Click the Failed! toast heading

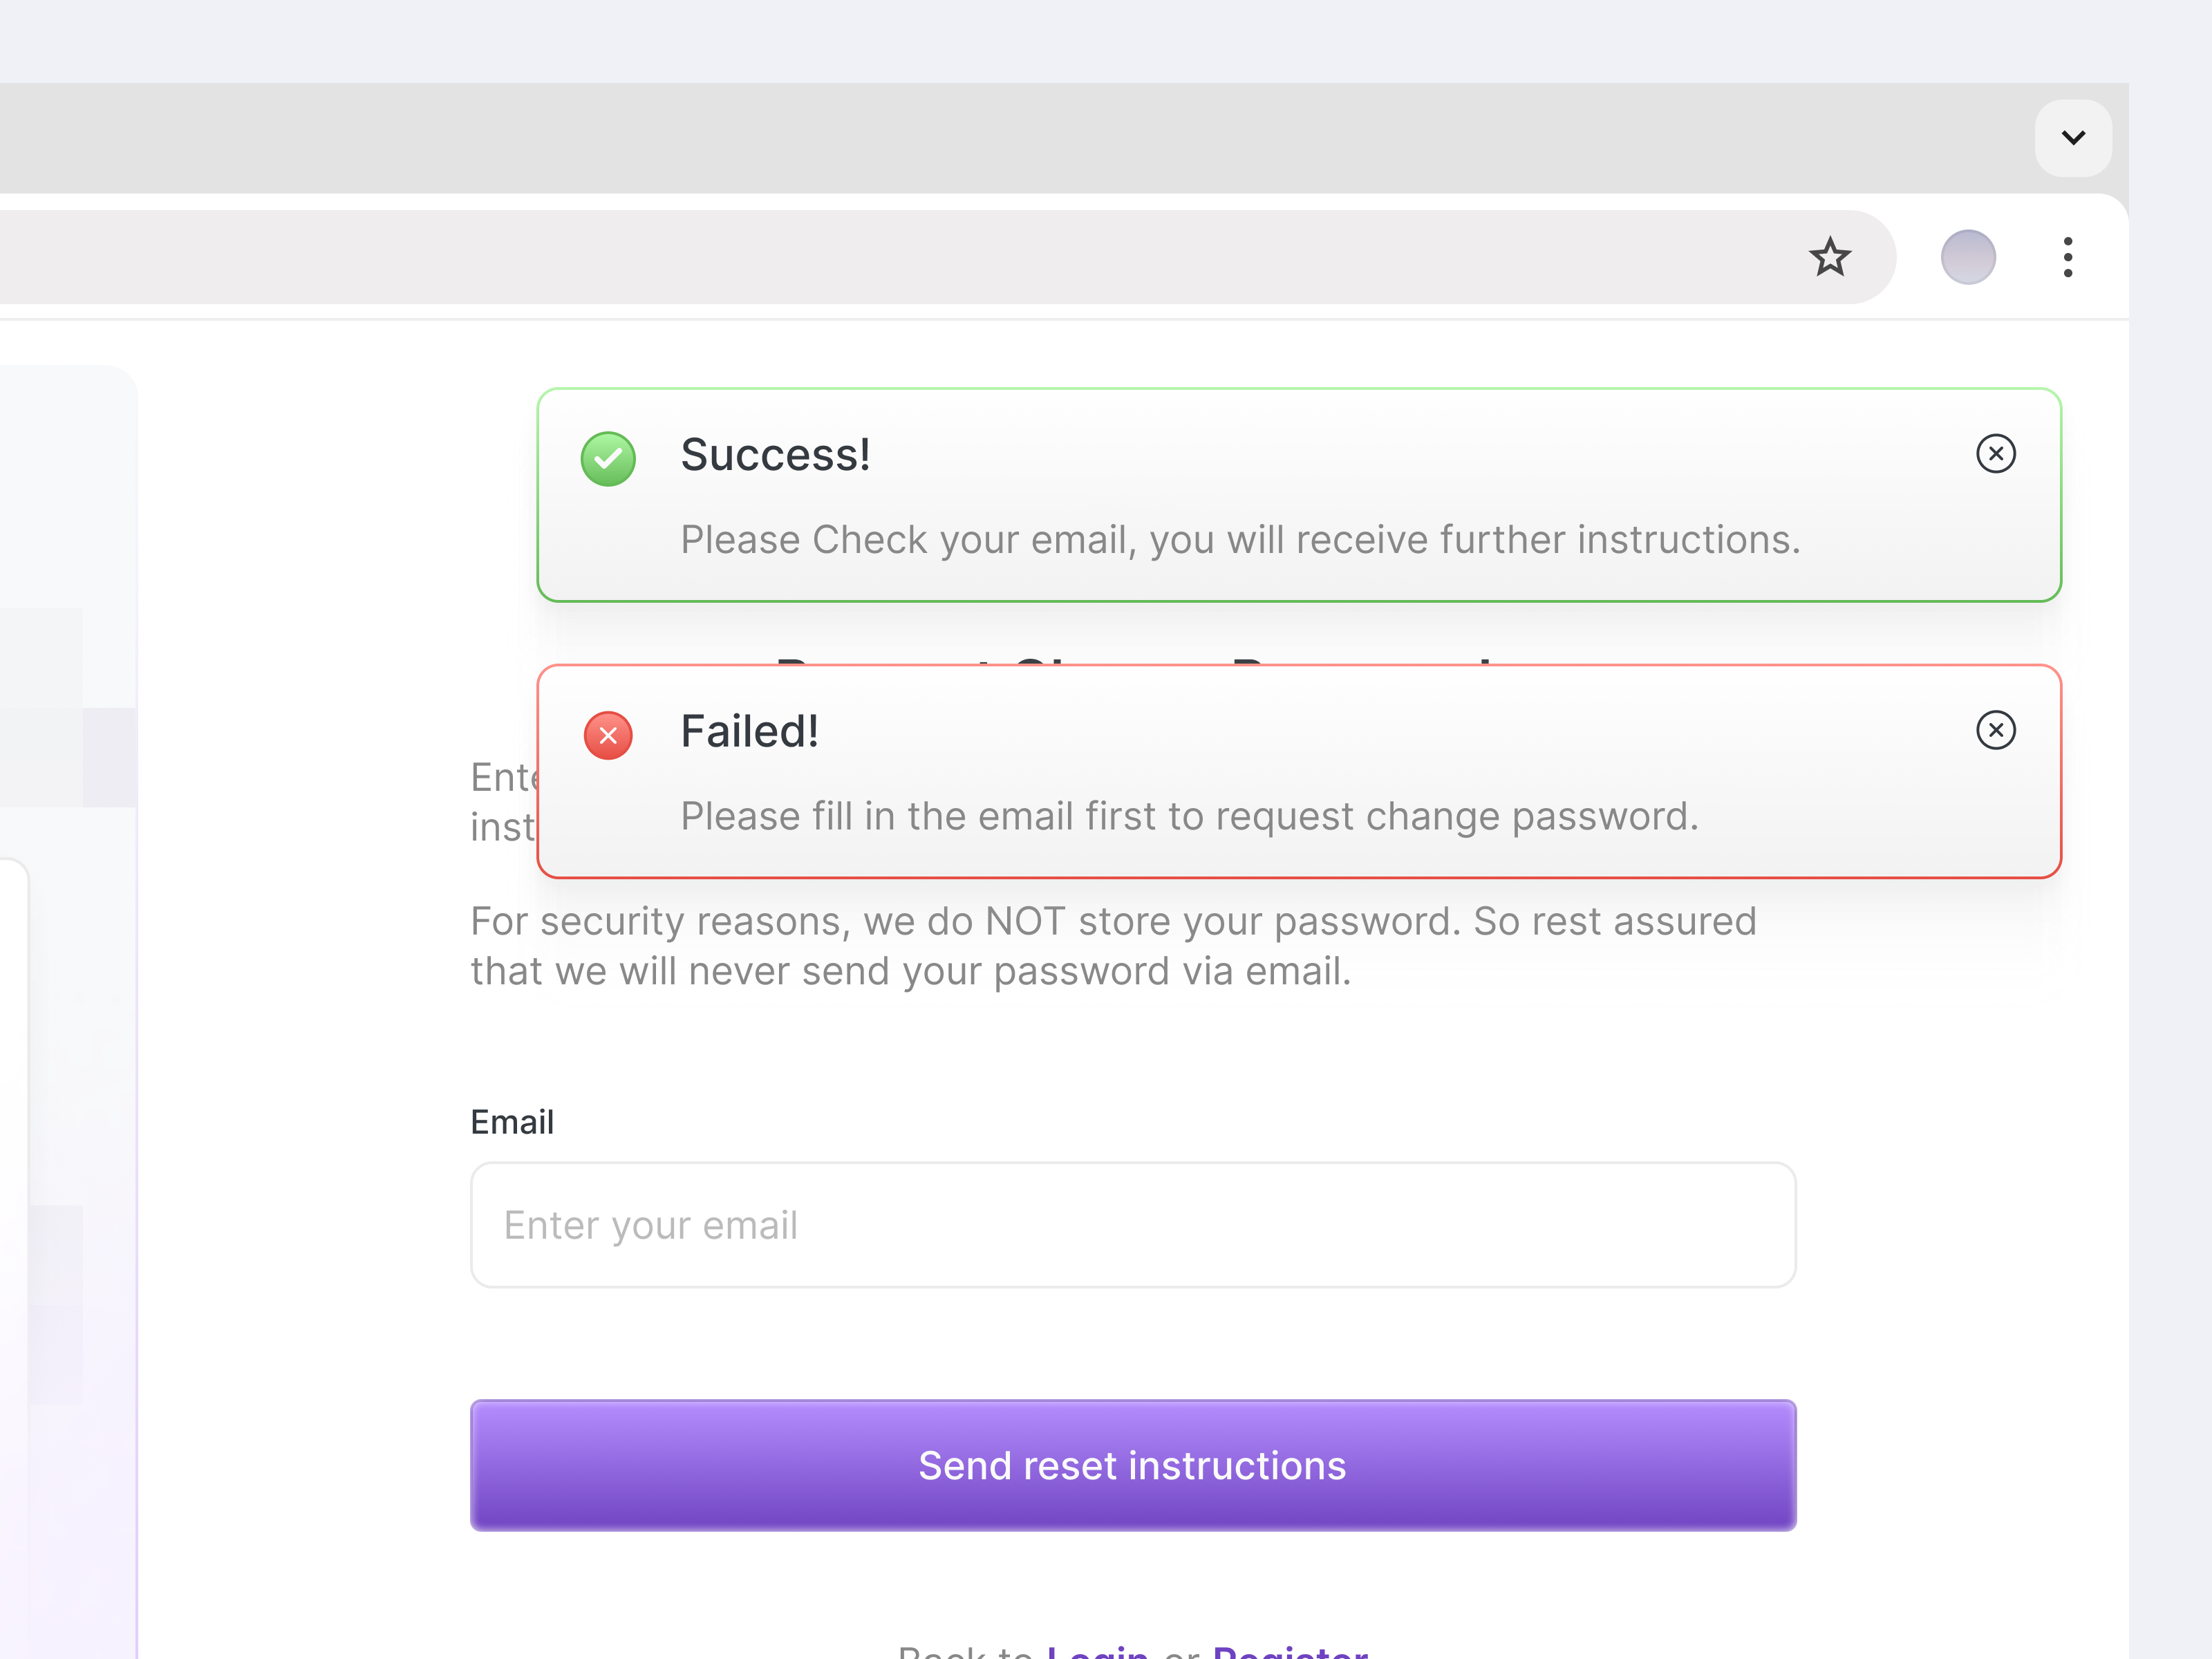(749, 732)
